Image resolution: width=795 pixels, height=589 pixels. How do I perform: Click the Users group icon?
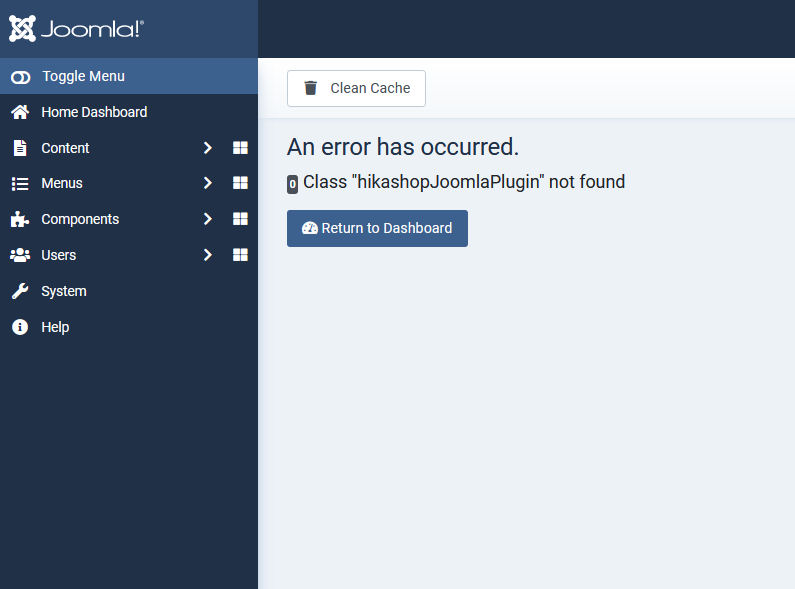click(x=20, y=255)
